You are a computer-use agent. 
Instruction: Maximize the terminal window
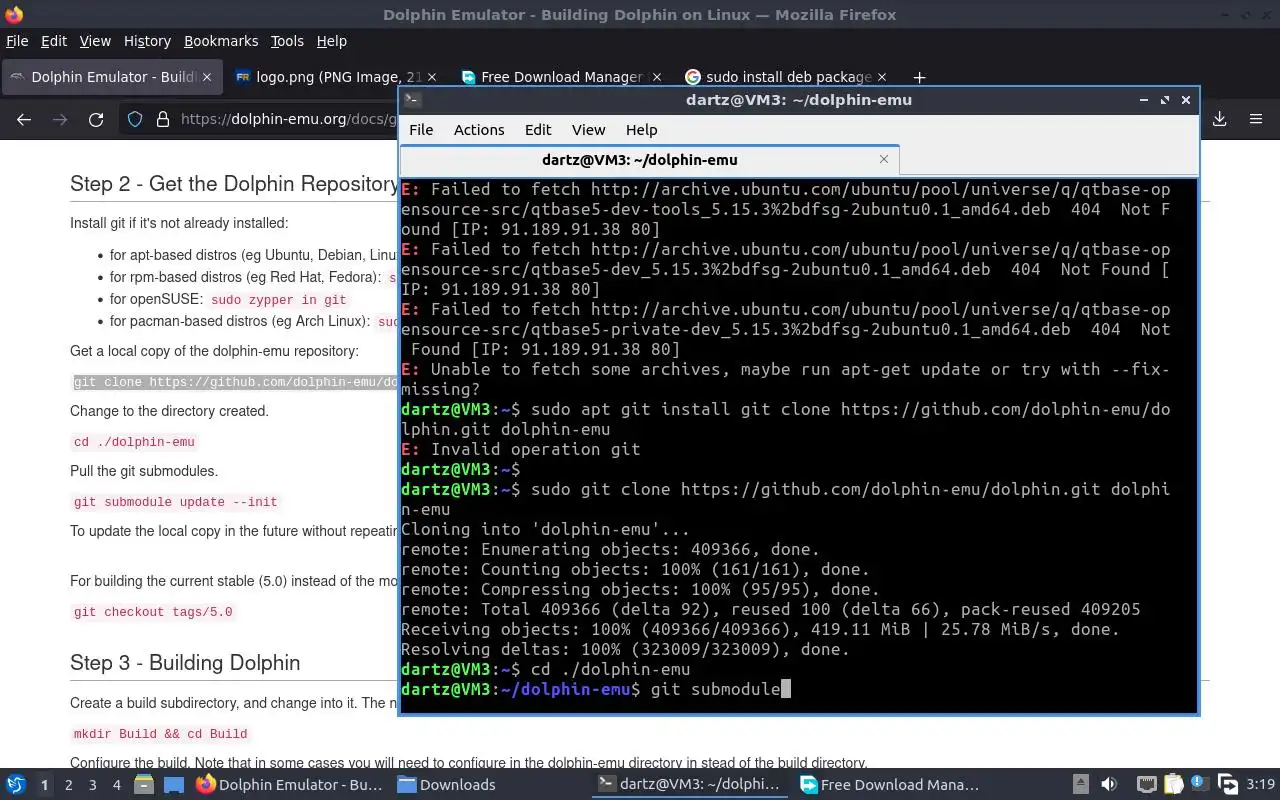click(1165, 100)
